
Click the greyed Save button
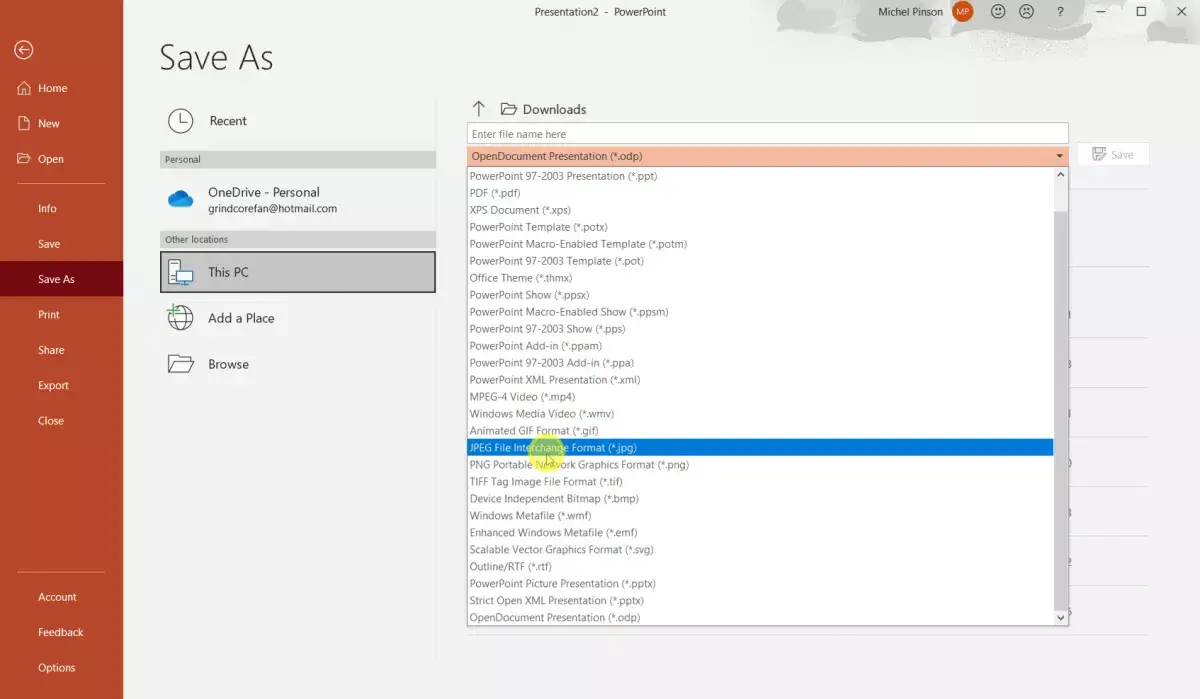pos(1113,154)
